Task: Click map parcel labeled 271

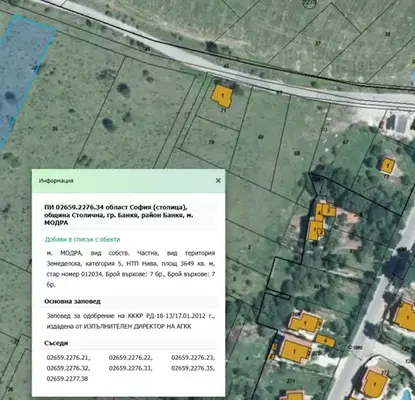Action: (291, 381)
